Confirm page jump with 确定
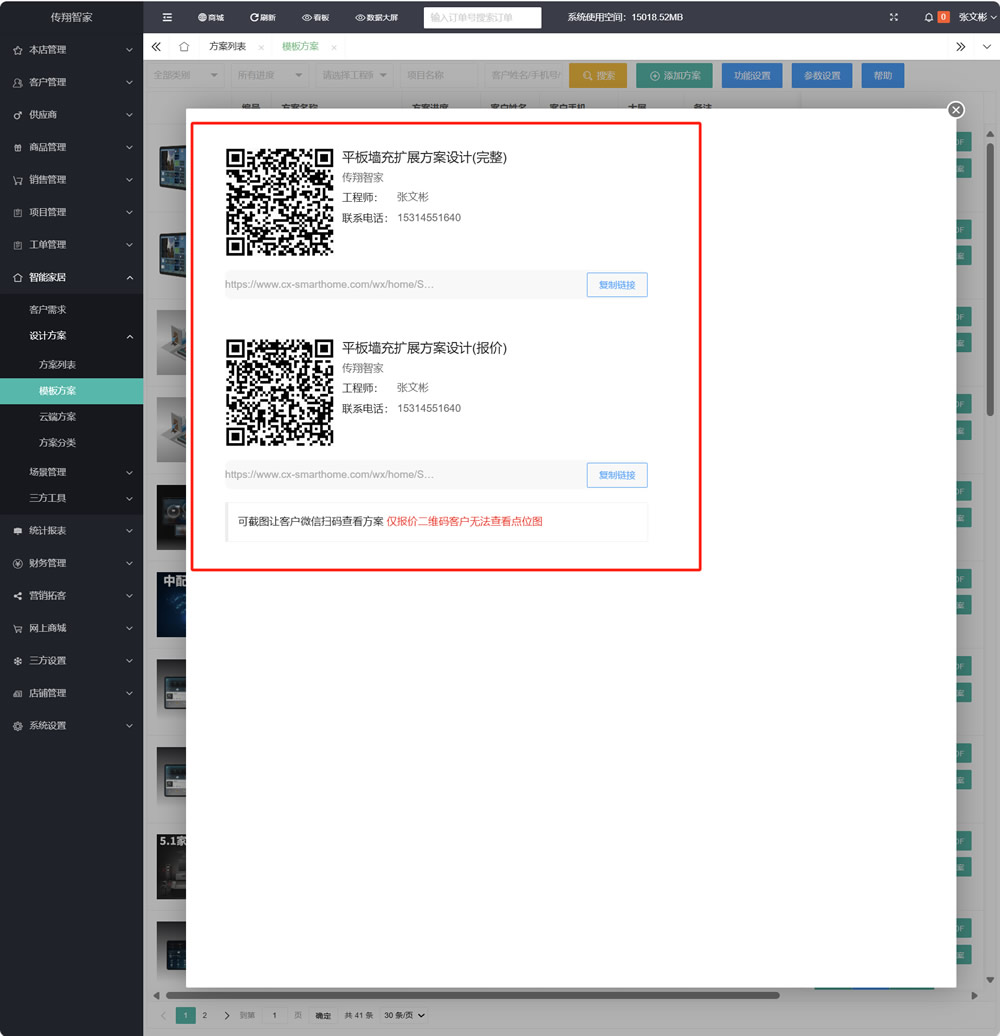The height and width of the screenshot is (1036, 1000). click(x=323, y=1016)
